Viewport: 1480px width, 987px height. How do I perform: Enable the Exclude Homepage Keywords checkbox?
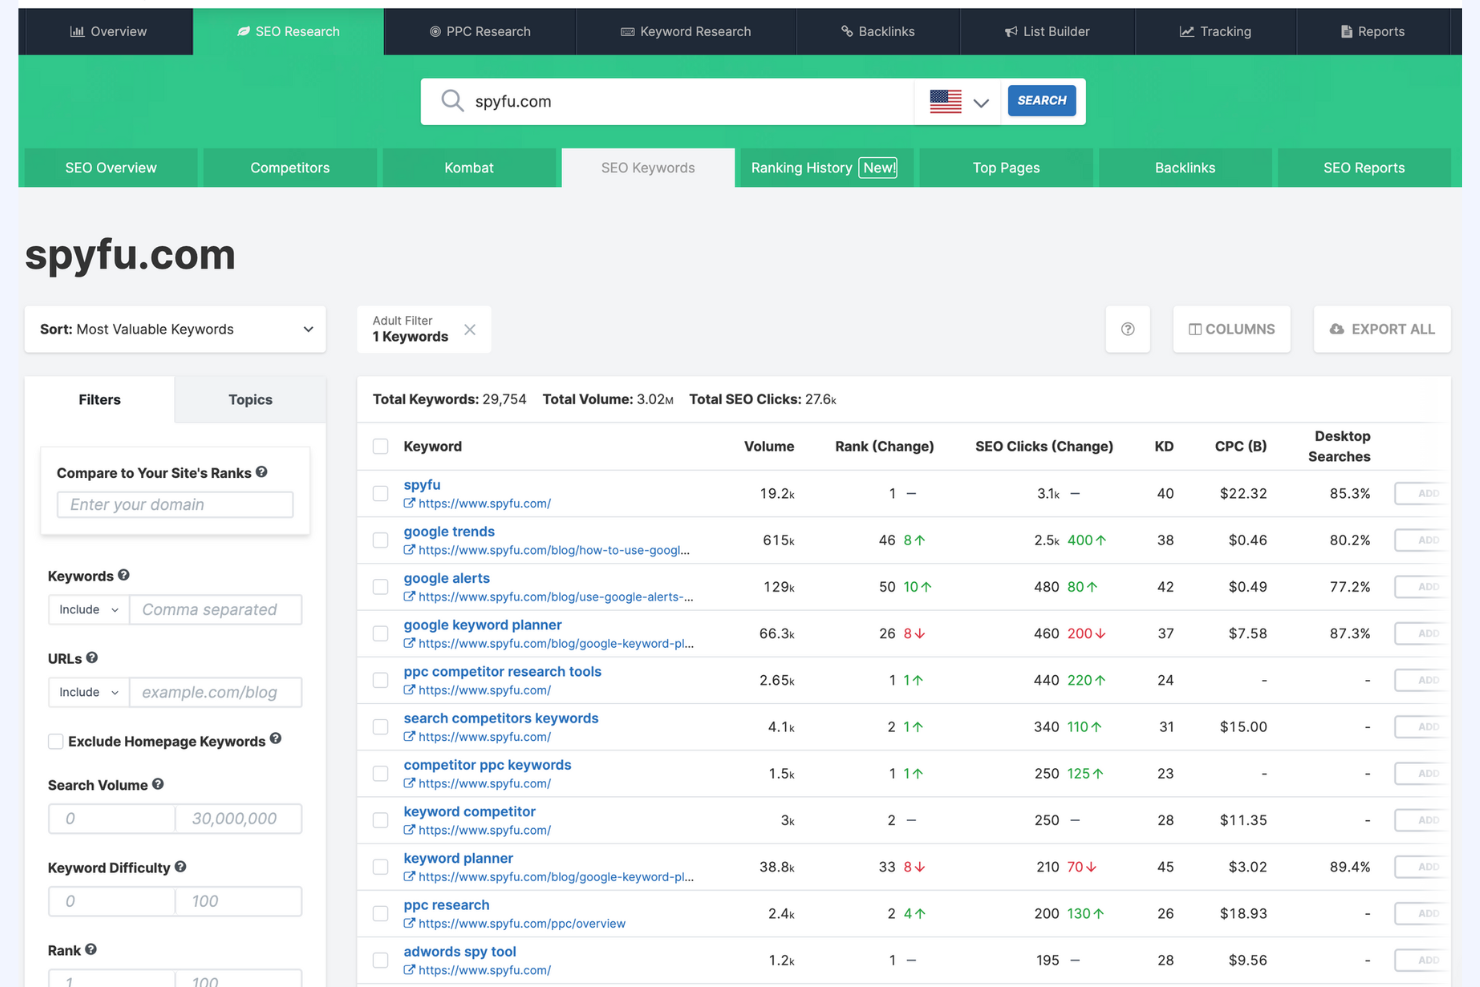pyautogui.click(x=56, y=741)
